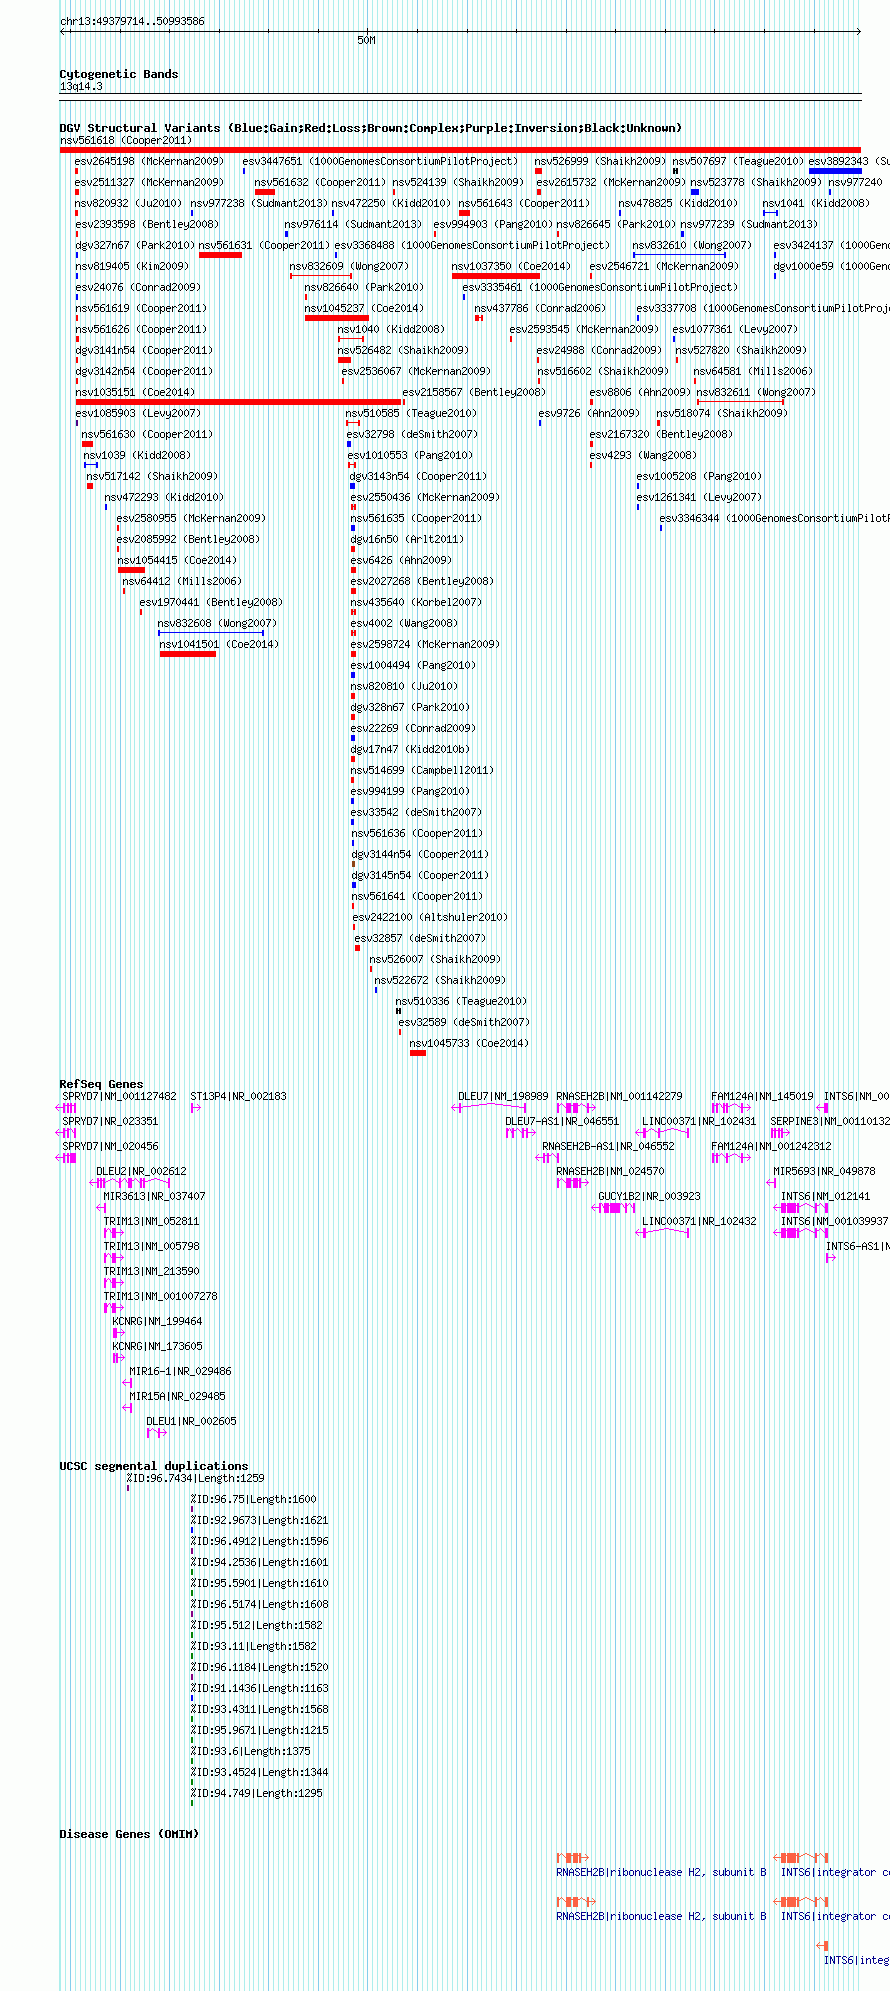Click the nsv1045237 (Coe2014) variant label
The width and height of the screenshot is (890, 1991).
(x=364, y=309)
